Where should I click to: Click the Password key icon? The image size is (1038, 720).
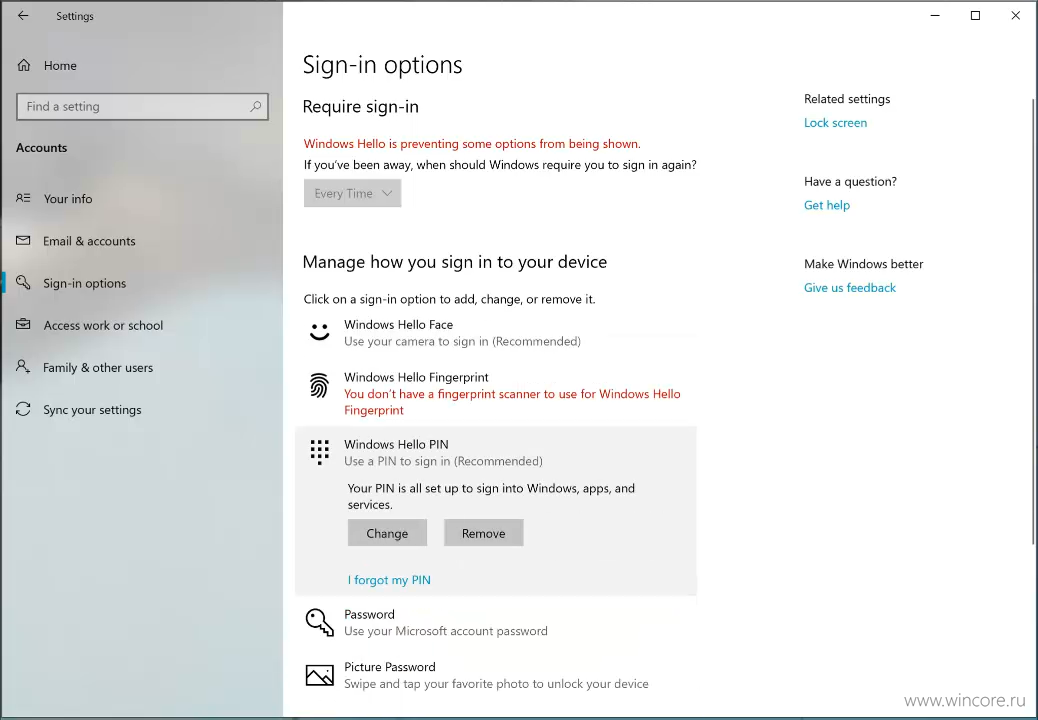[x=320, y=622]
